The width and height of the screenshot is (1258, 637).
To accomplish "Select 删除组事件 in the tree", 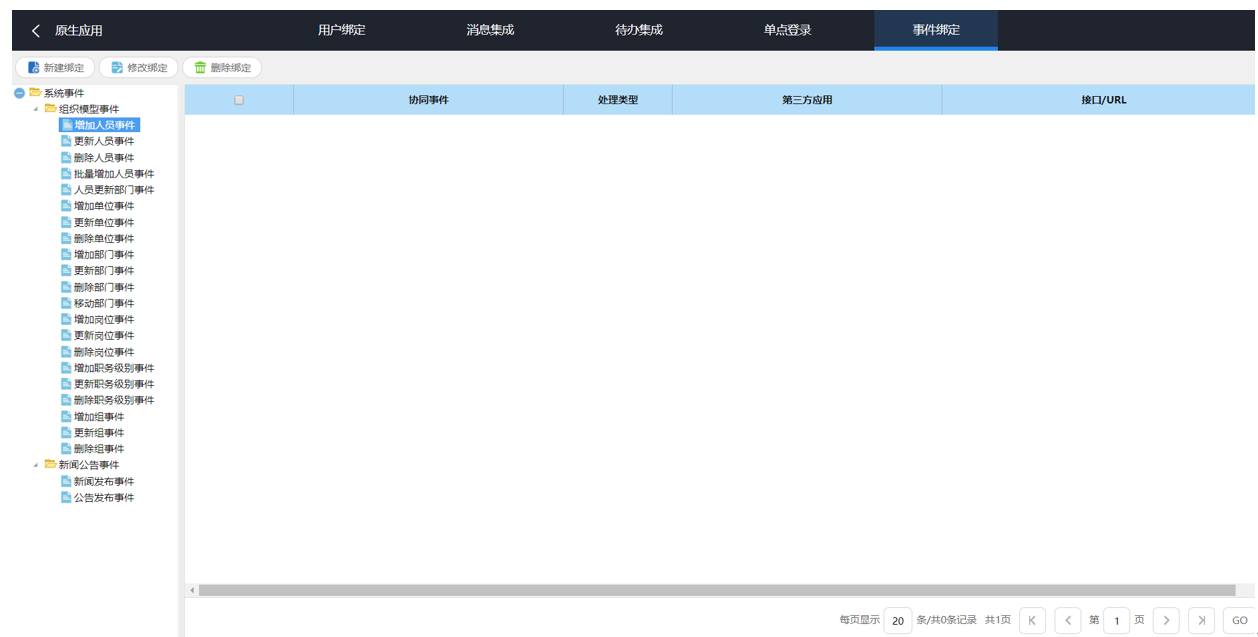I will click(99, 449).
